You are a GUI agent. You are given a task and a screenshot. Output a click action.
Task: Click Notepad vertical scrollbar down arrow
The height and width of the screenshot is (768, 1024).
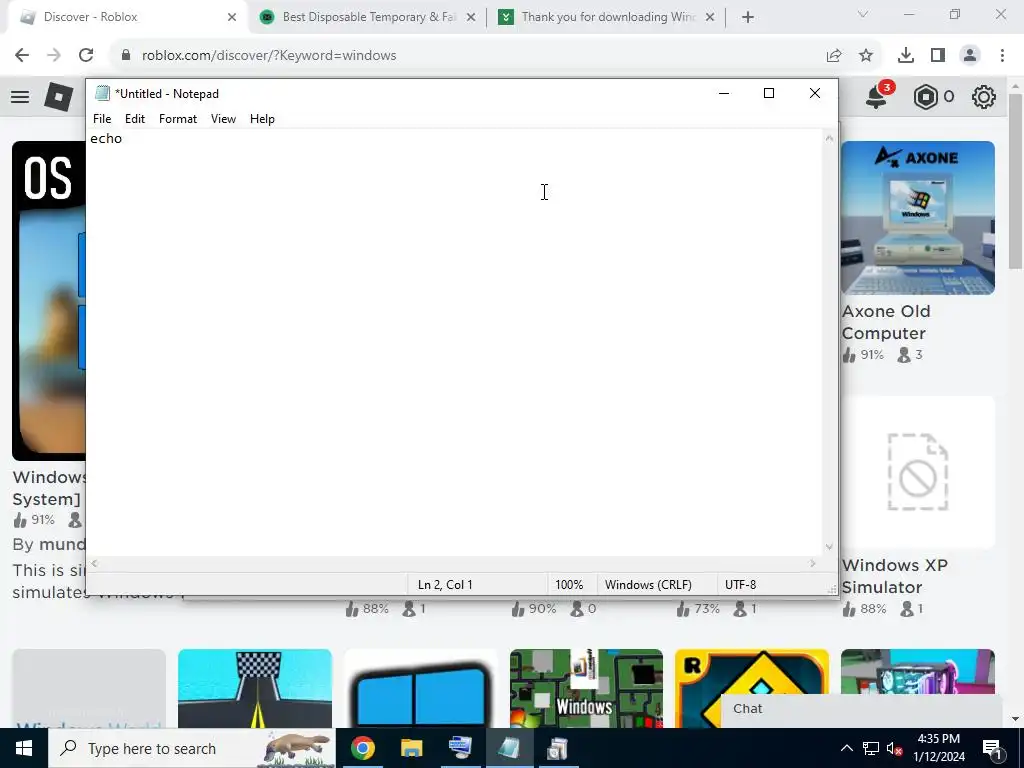coord(829,547)
